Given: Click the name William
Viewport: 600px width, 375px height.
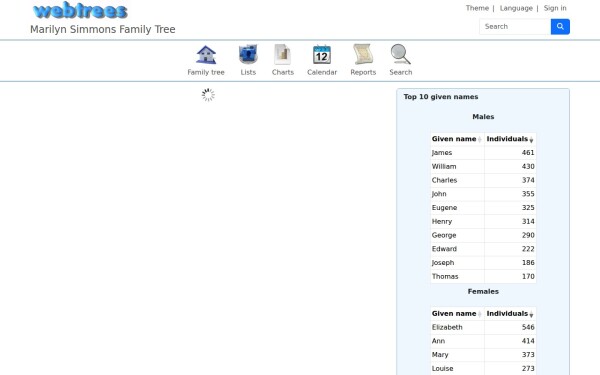Looking at the screenshot, I should (x=444, y=166).
